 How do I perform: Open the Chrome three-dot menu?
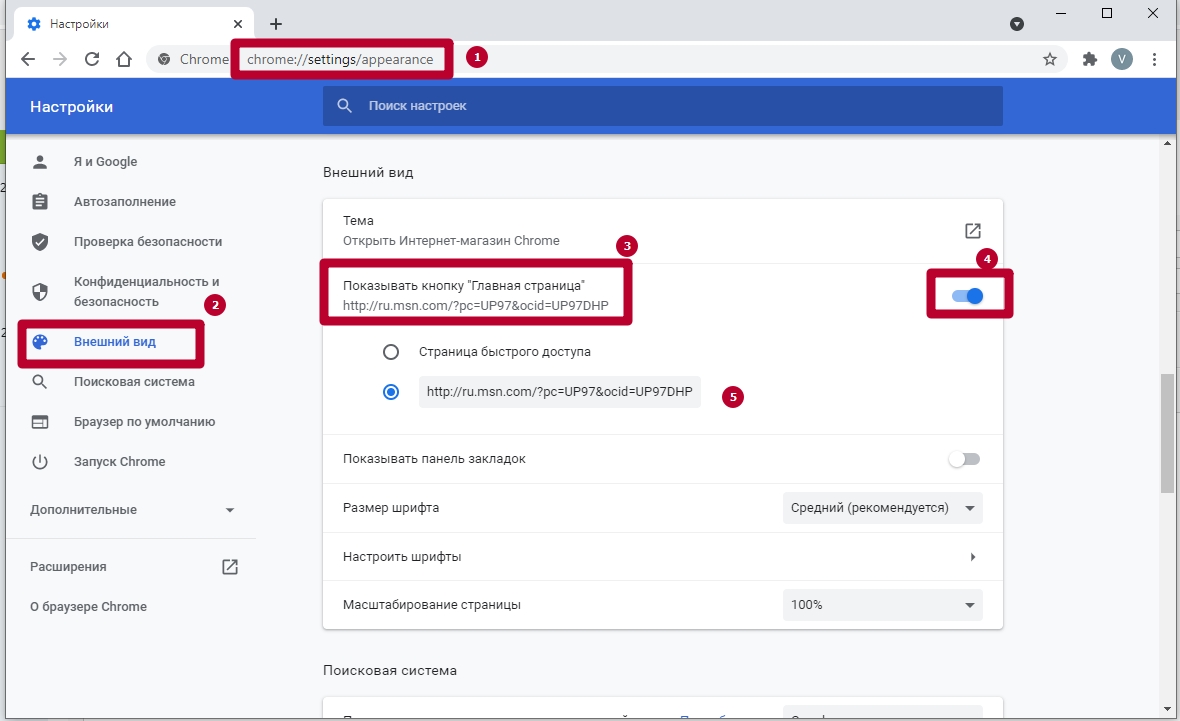click(1154, 59)
